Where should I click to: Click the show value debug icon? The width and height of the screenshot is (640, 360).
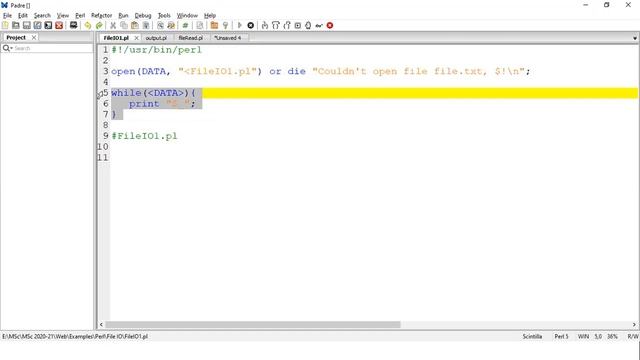coord(319,25)
